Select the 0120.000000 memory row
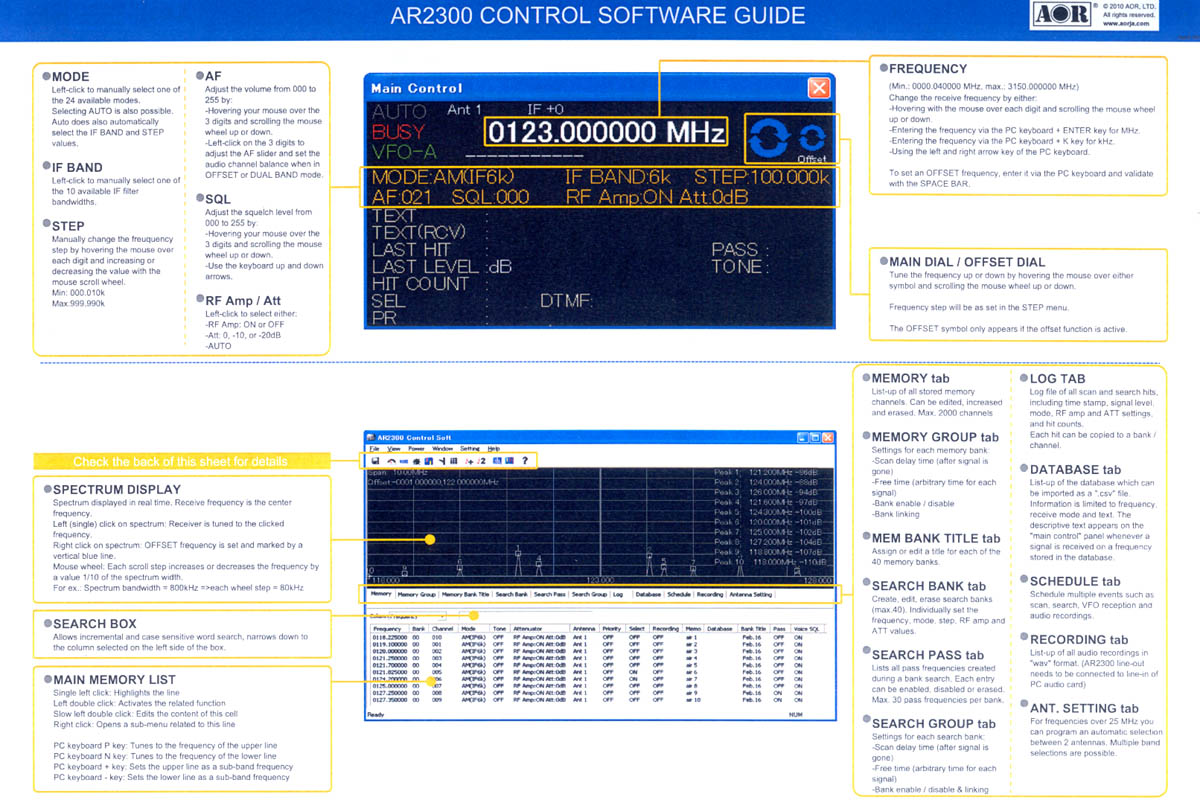 pos(590,651)
